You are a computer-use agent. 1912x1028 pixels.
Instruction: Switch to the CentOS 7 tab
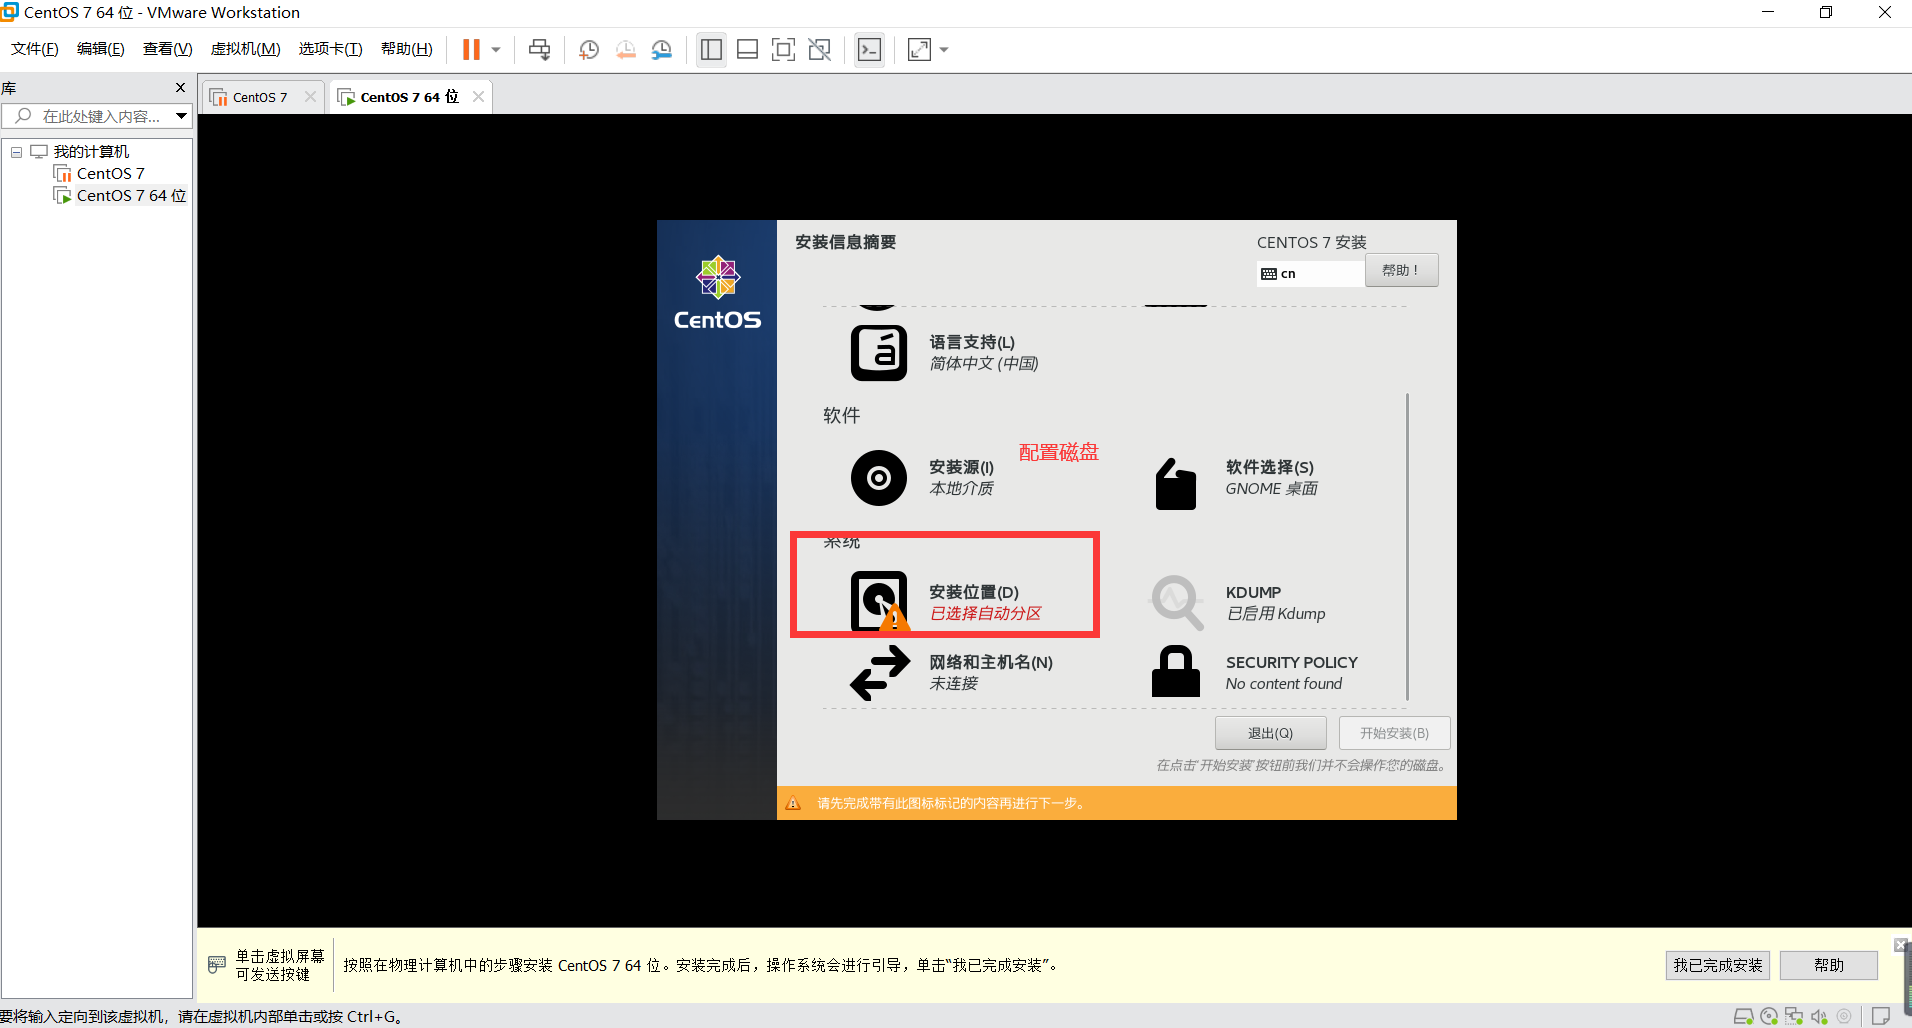(260, 97)
